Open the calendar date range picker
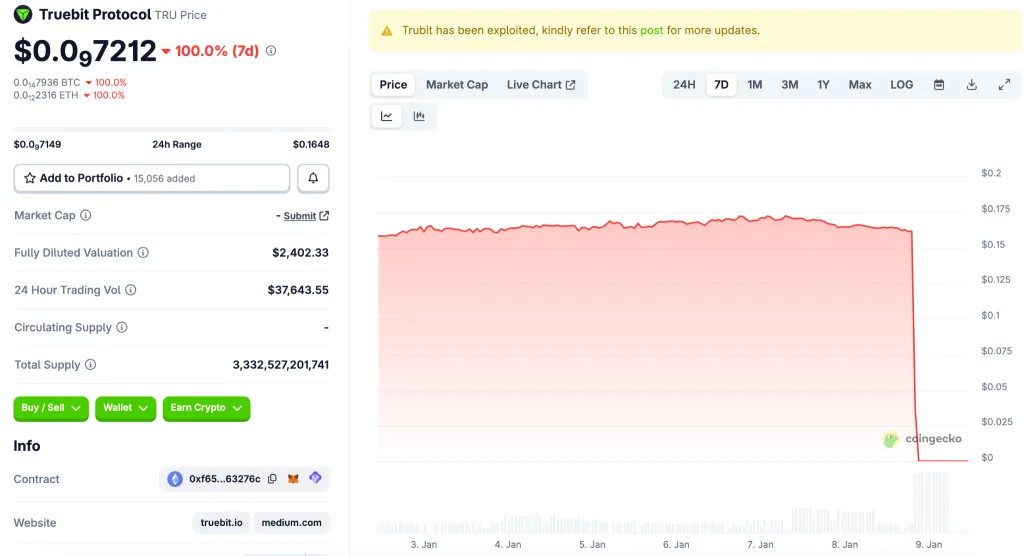 click(x=939, y=85)
